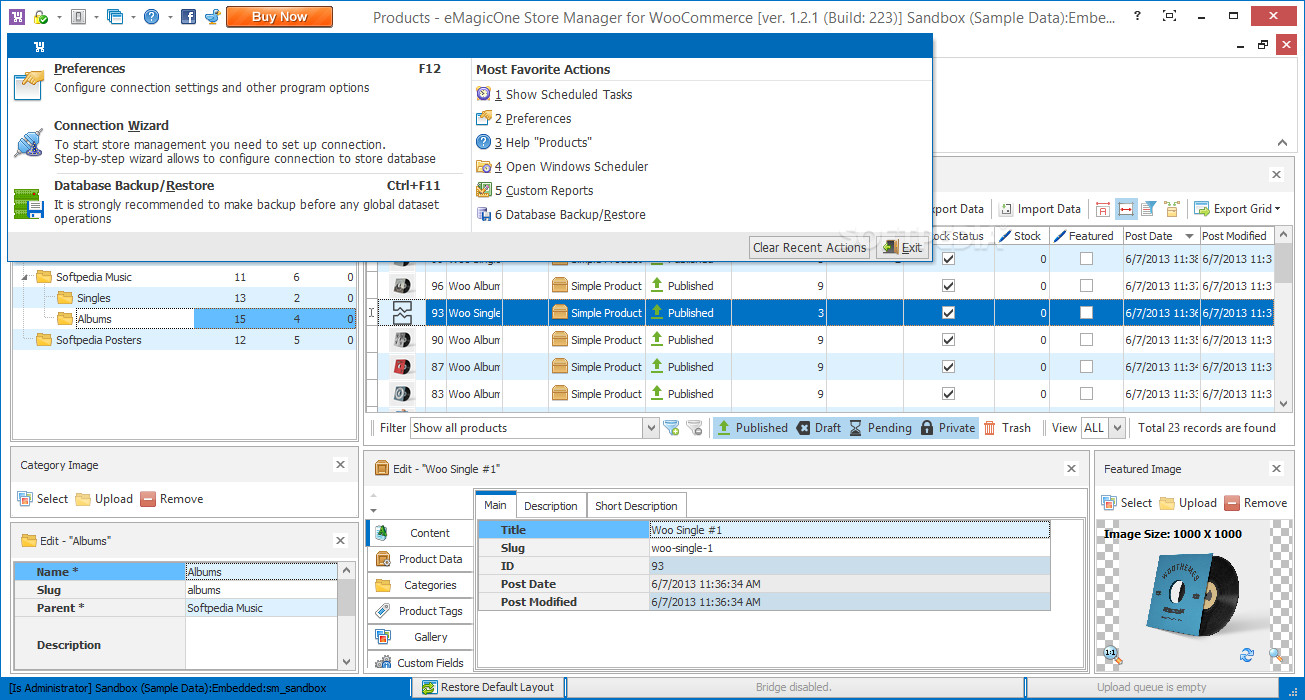This screenshot has height=700, width=1305.
Task: Select favorite action Open Windows Scheduler
Action: pos(563,166)
